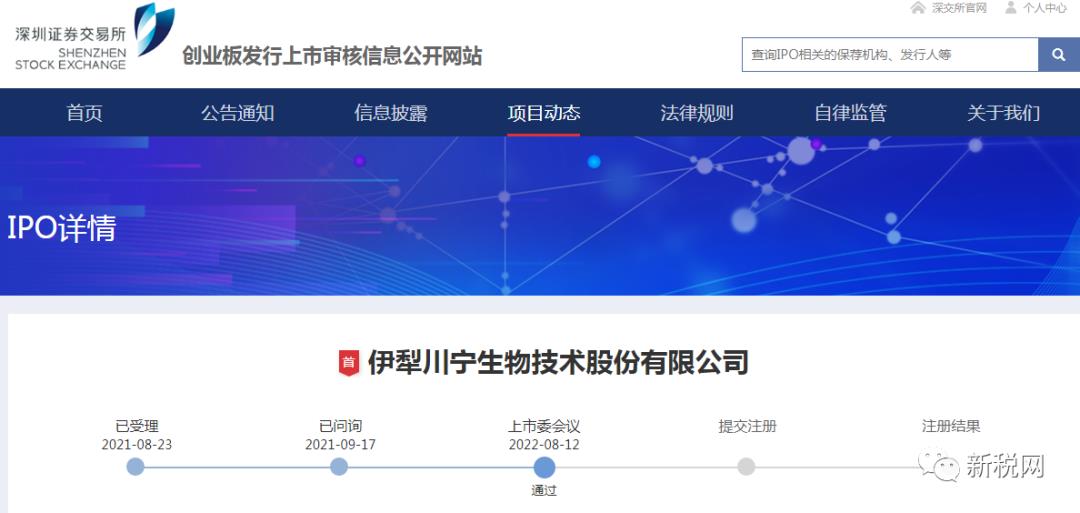Image resolution: width=1080 pixels, height=513 pixels.
Task: Open the 个人中心 link
Action: point(1045,8)
